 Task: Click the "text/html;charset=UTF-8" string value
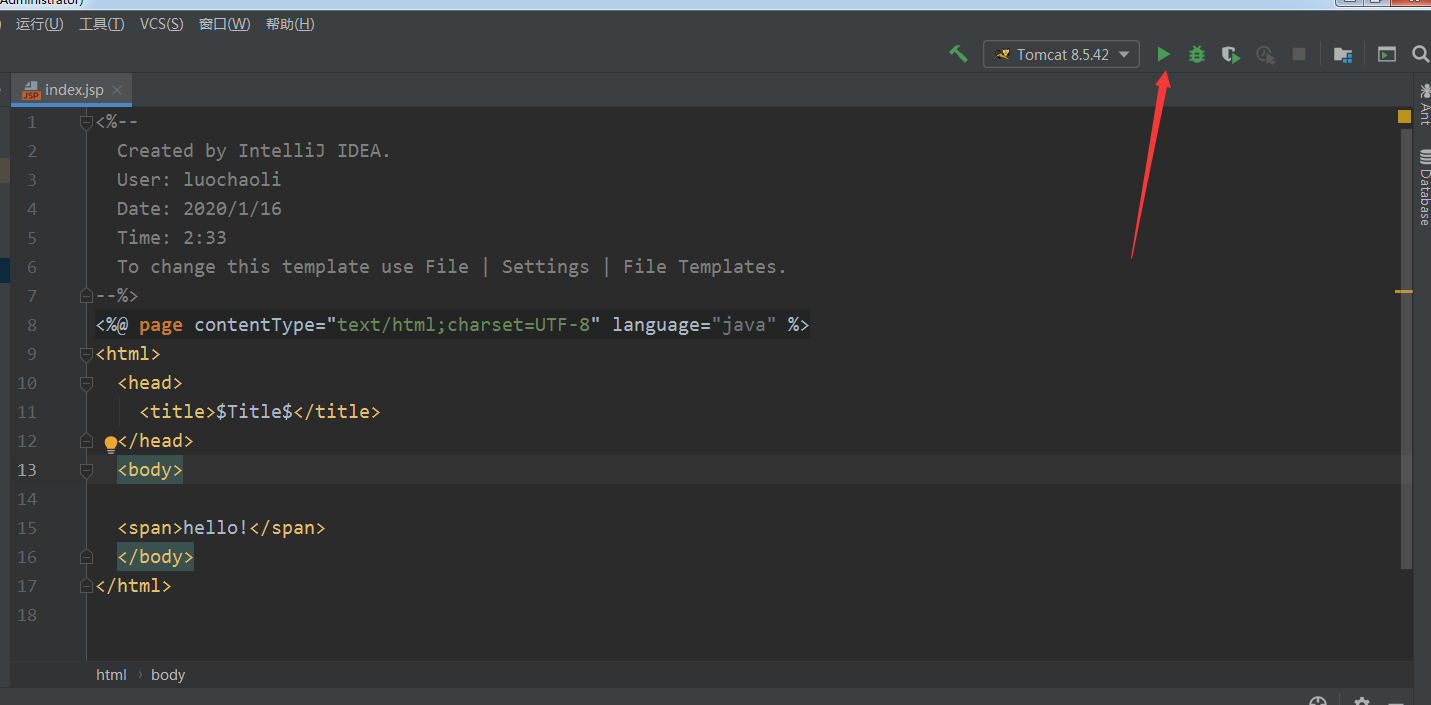pos(464,325)
